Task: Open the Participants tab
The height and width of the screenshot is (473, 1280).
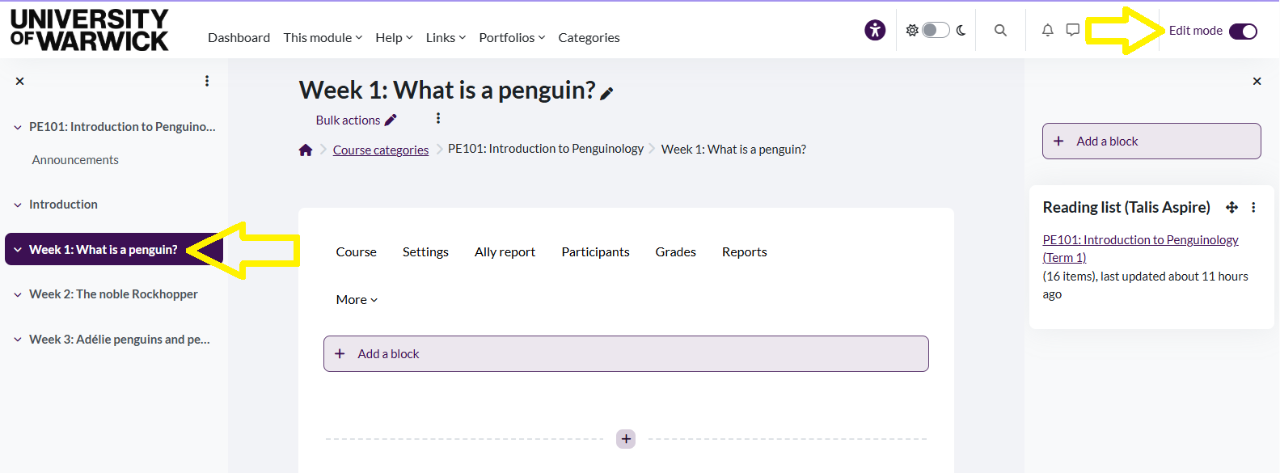Action: [596, 252]
